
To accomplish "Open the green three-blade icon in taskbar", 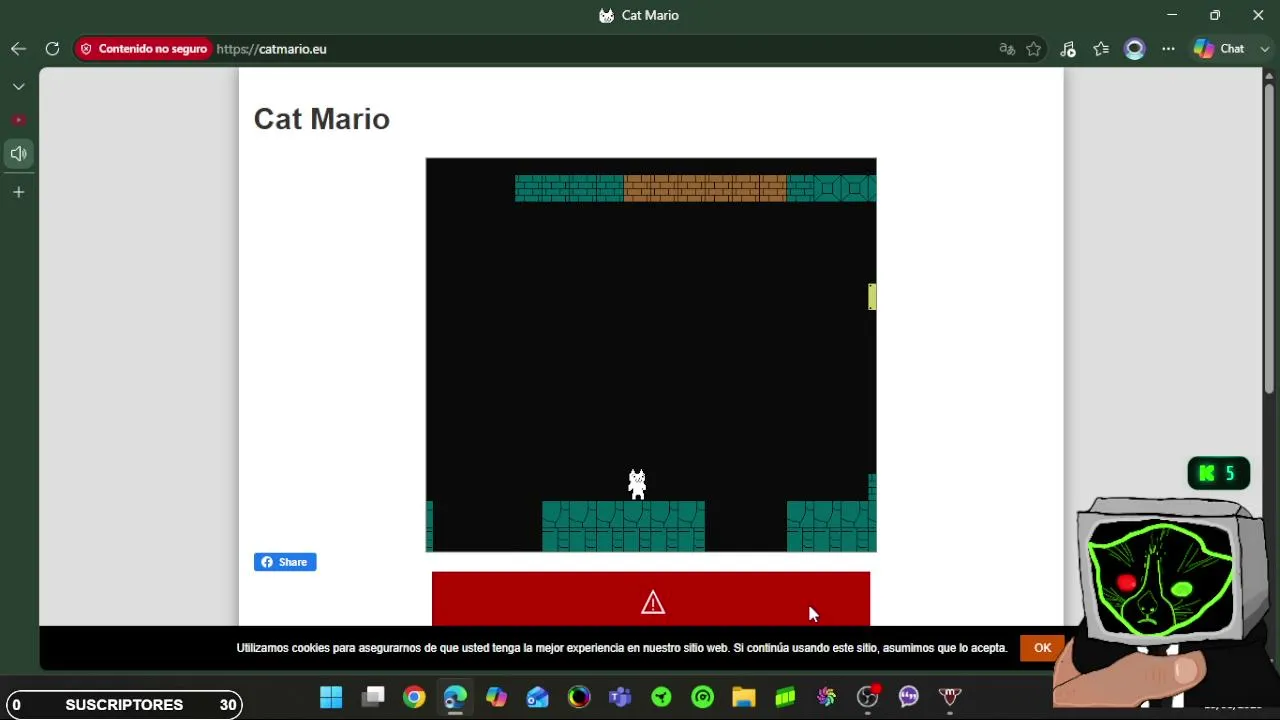I will tap(661, 697).
